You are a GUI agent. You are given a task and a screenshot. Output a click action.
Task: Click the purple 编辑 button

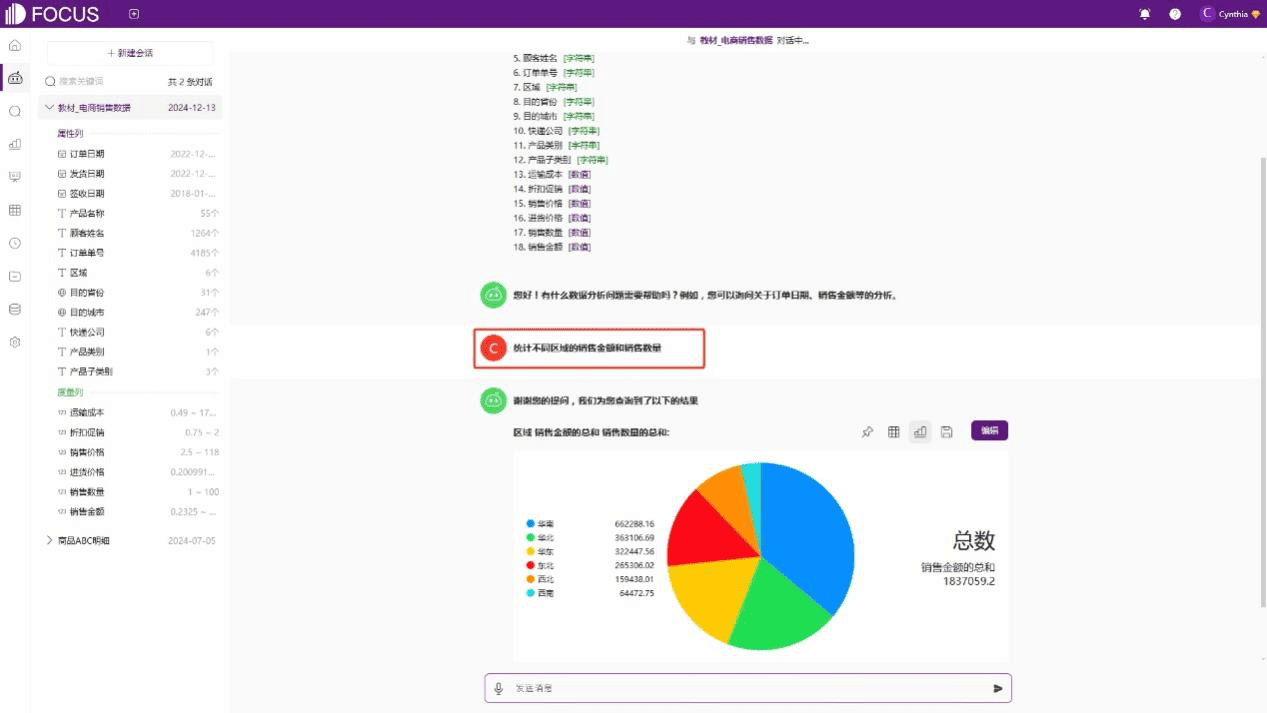pos(989,430)
